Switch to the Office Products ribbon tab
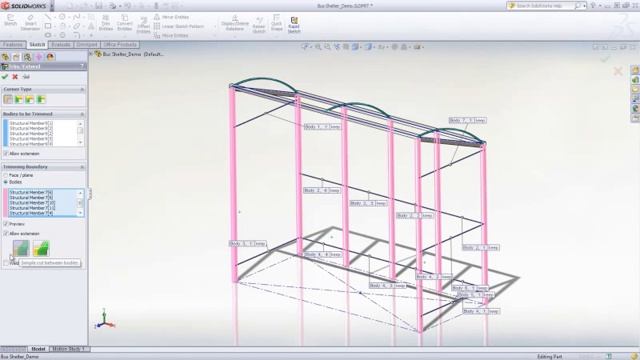Screen dimensions: 640x360 tap(120, 44)
